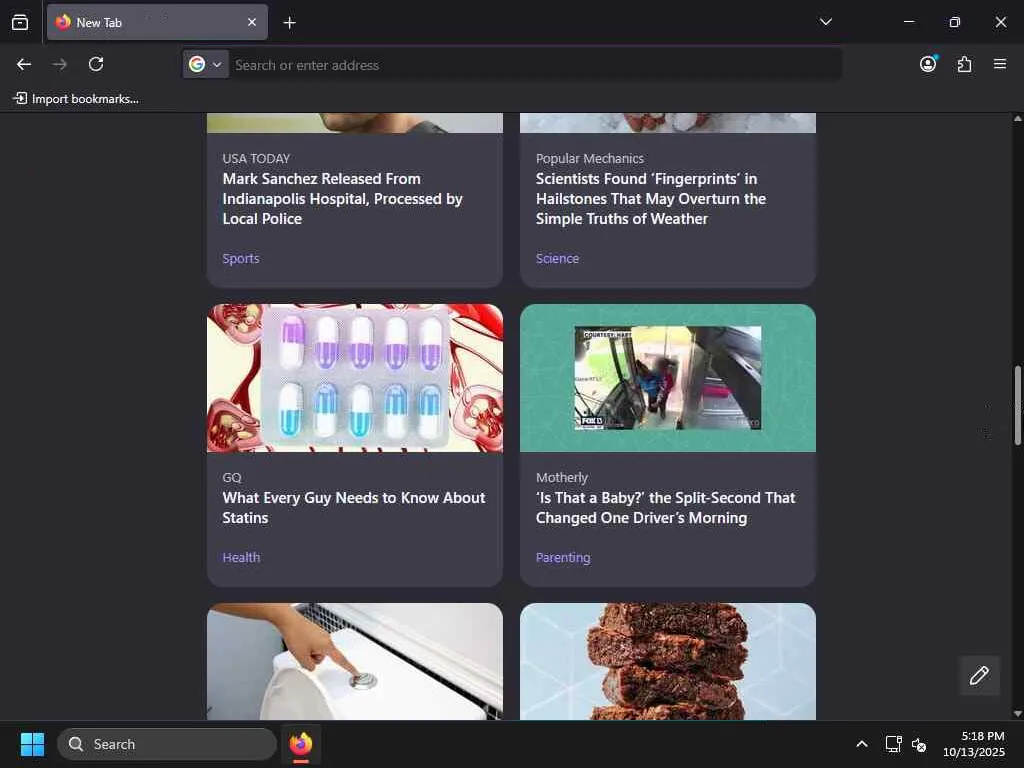Open What Every Guy Needs to Know About Statins
Screen dimensions: 1024x768
[353, 507]
